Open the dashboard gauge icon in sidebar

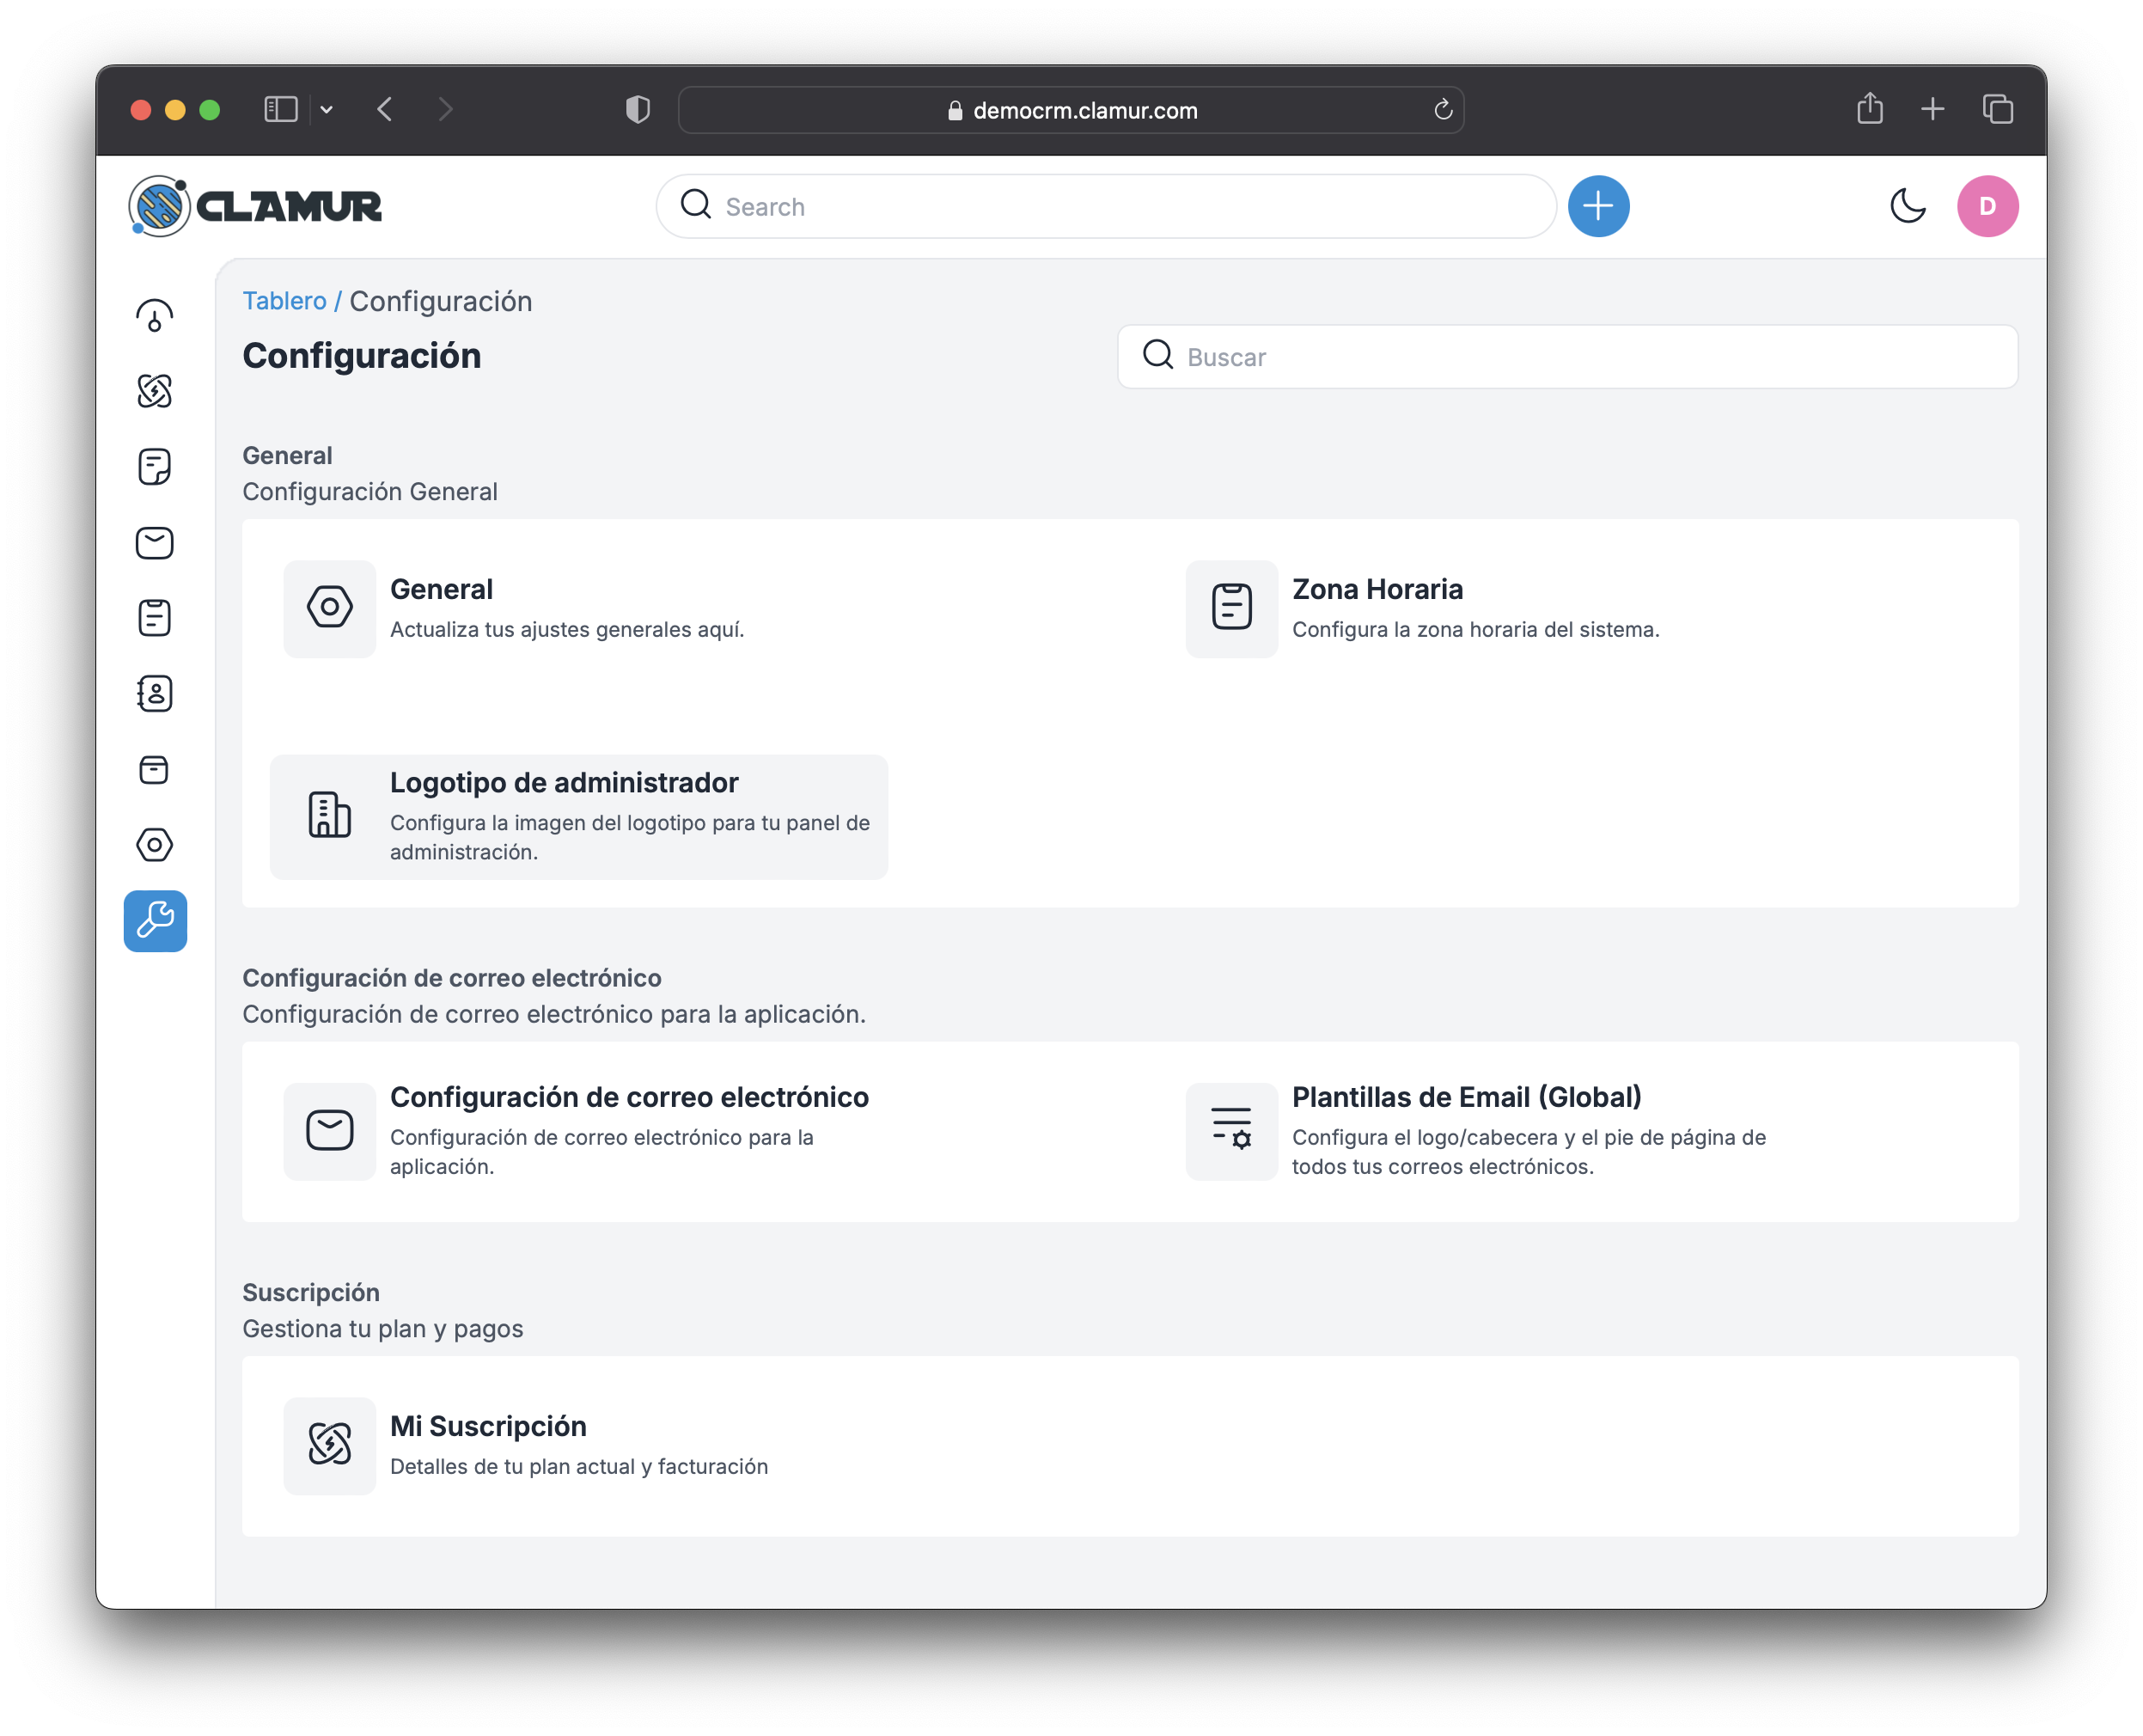(x=155, y=316)
